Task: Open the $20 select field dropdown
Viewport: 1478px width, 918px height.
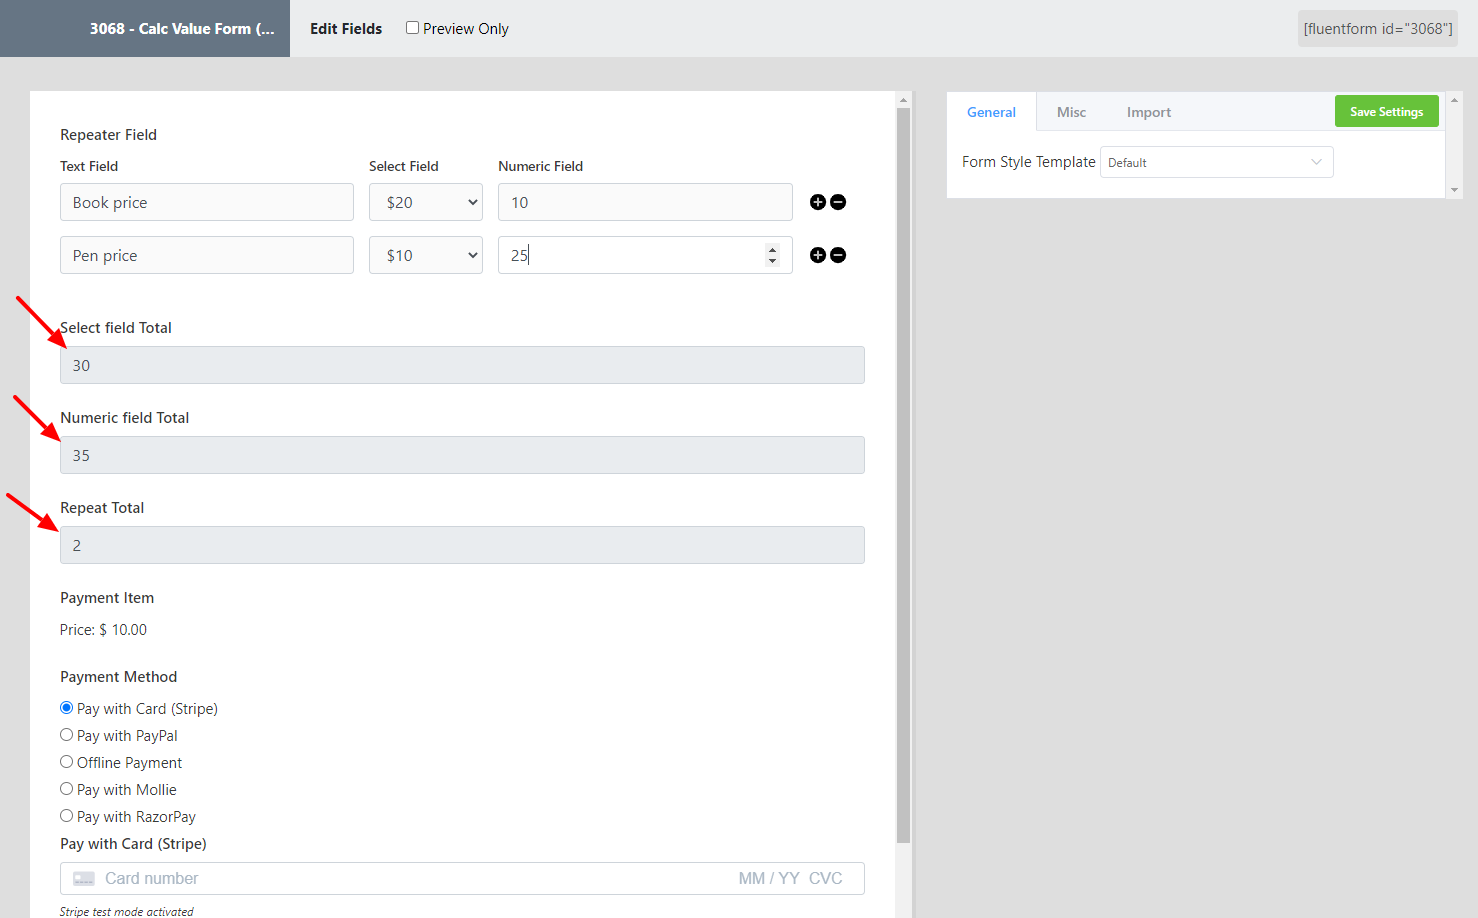Action: [x=425, y=202]
